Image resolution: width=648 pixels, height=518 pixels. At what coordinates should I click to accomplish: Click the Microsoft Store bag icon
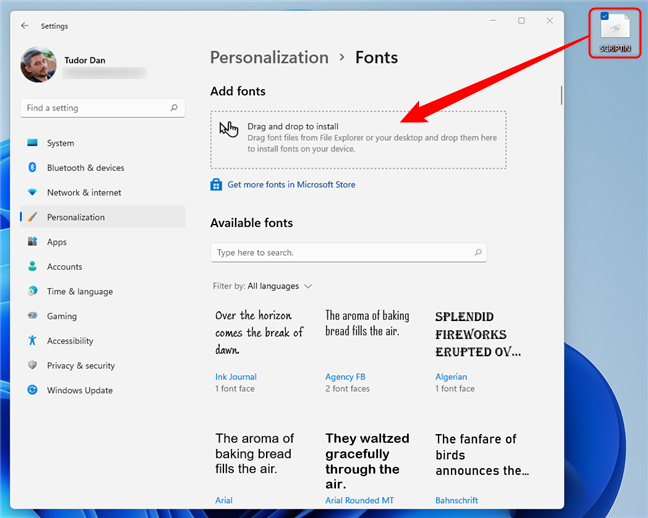click(216, 184)
